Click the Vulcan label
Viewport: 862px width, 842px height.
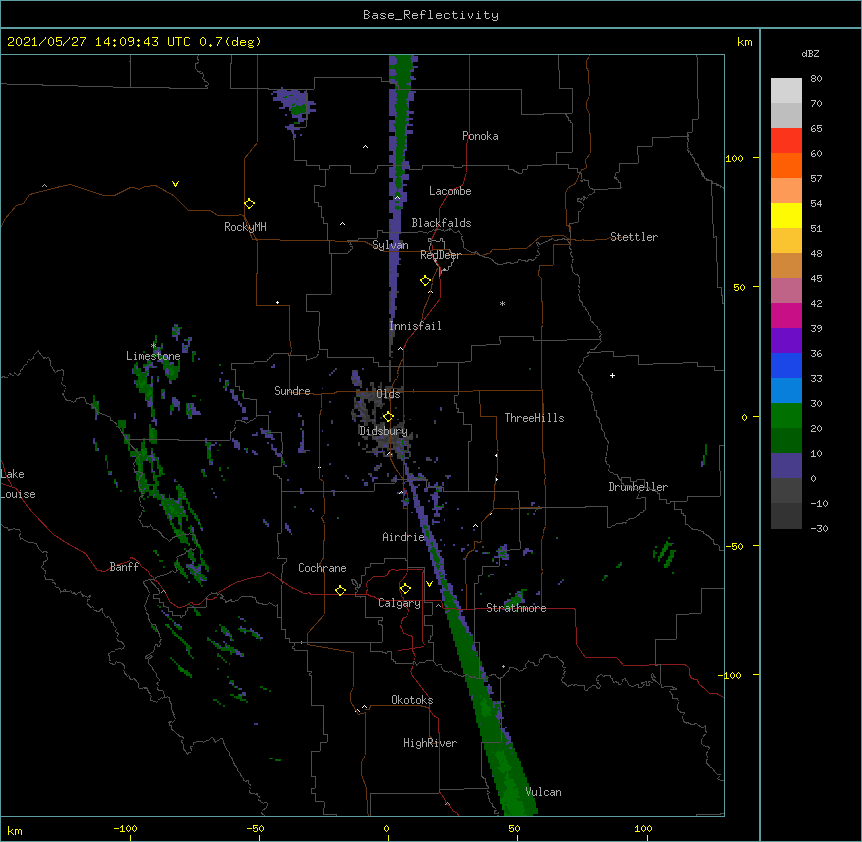click(543, 792)
